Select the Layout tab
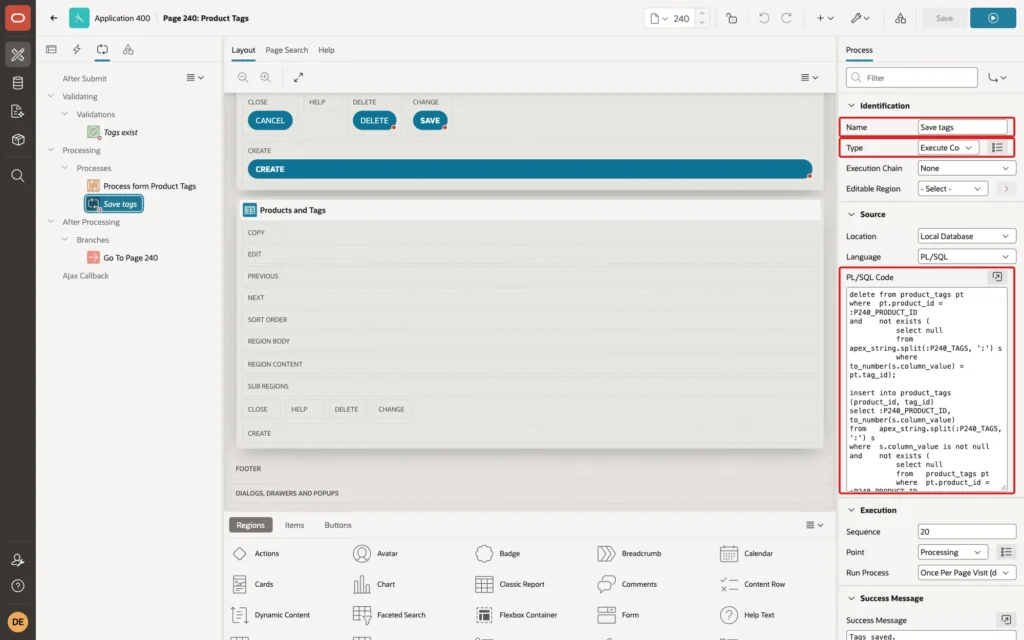The height and width of the screenshot is (640, 1024). click(243, 50)
